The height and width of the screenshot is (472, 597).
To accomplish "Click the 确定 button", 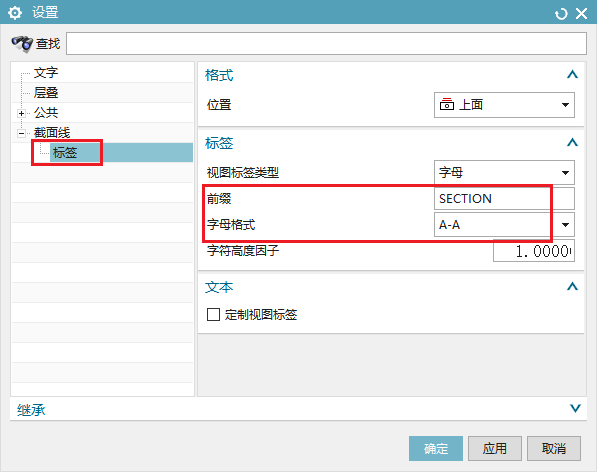I will point(436,448).
